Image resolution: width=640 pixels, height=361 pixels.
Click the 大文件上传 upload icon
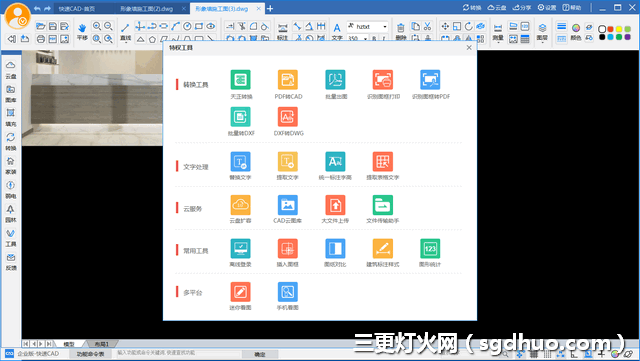tap(335, 205)
